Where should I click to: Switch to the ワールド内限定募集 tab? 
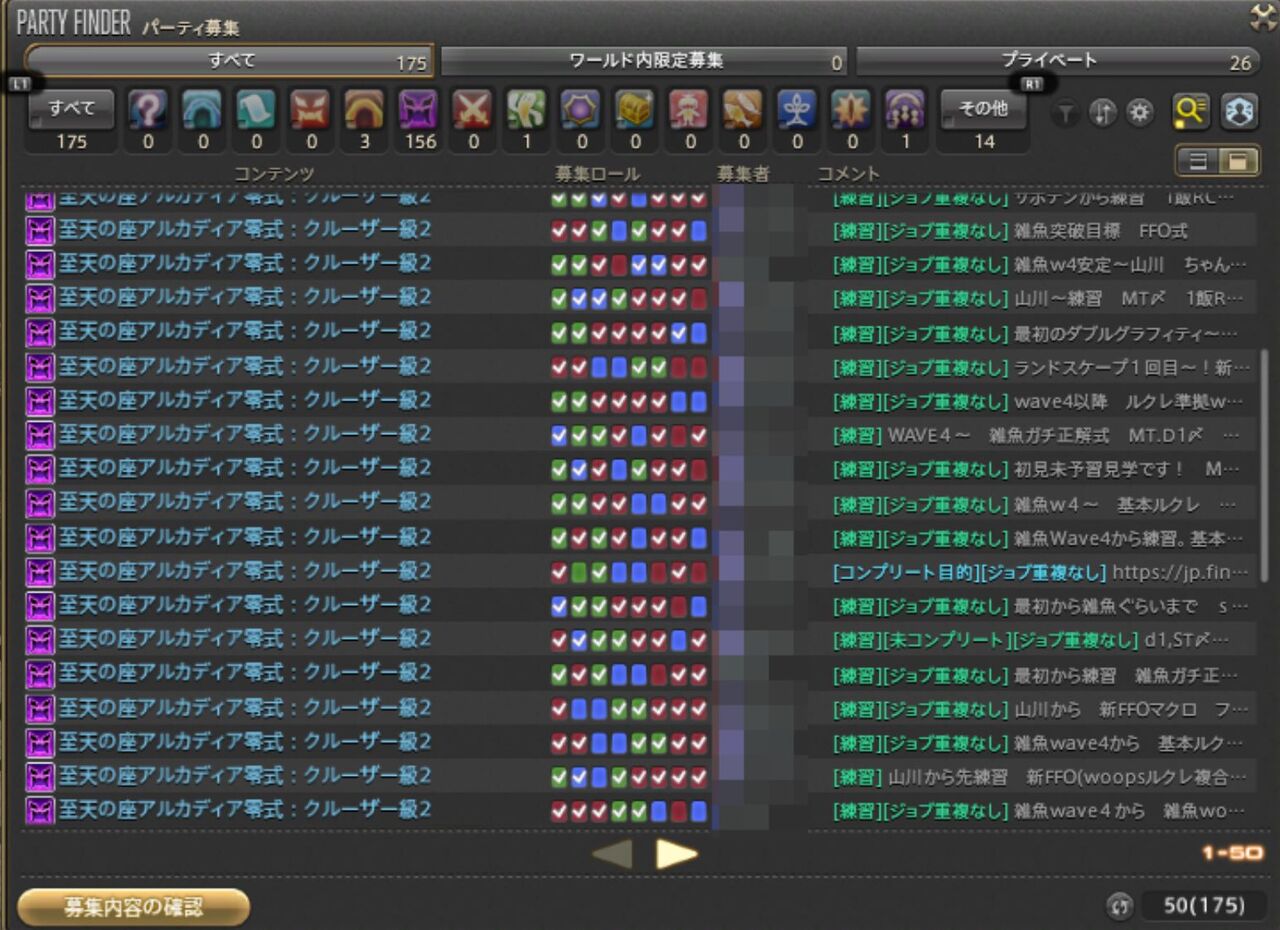(645, 61)
